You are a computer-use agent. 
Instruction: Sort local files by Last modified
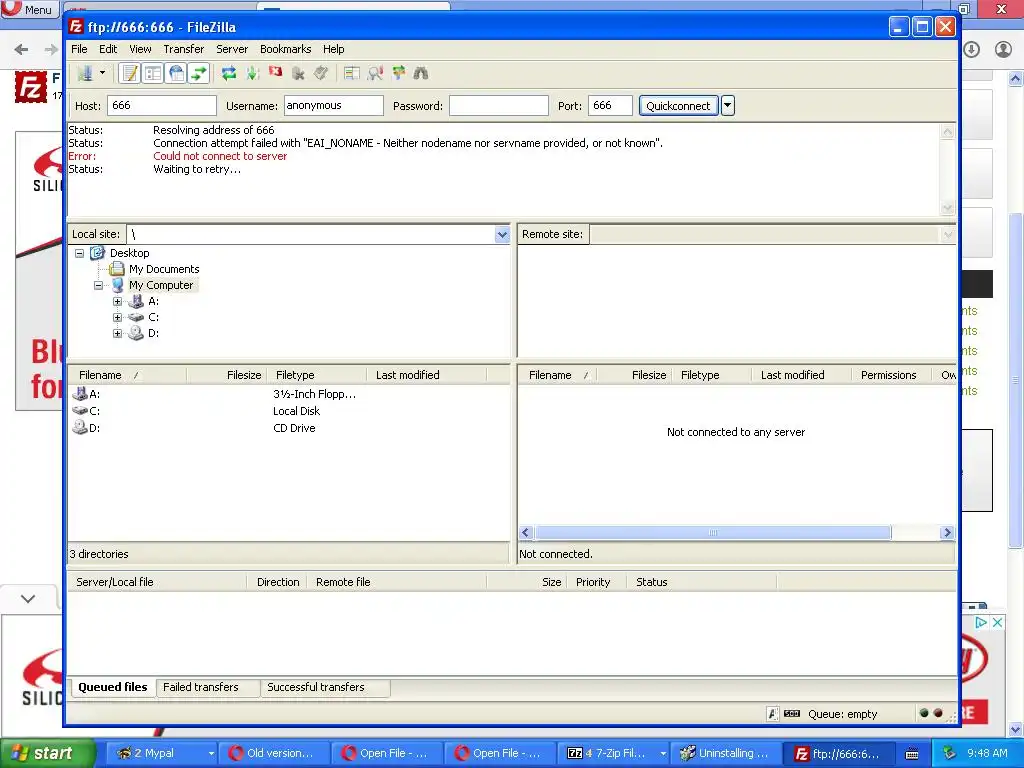[x=426, y=375]
